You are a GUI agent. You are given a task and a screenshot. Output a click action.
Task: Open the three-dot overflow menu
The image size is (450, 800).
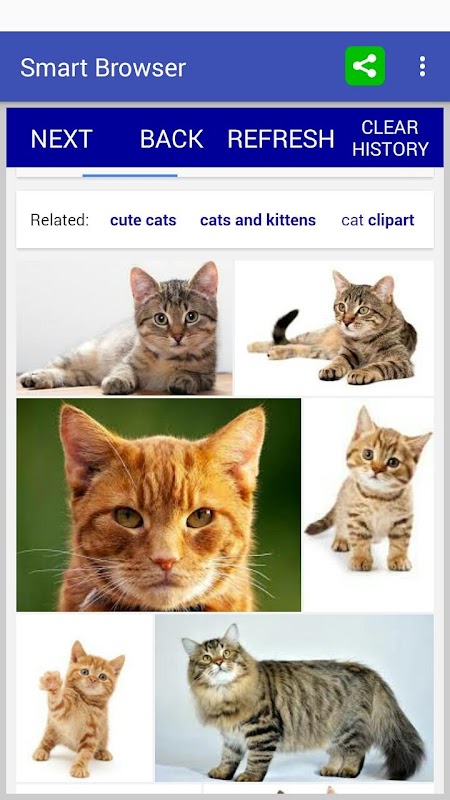pyautogui.click(x=422, y=67)
